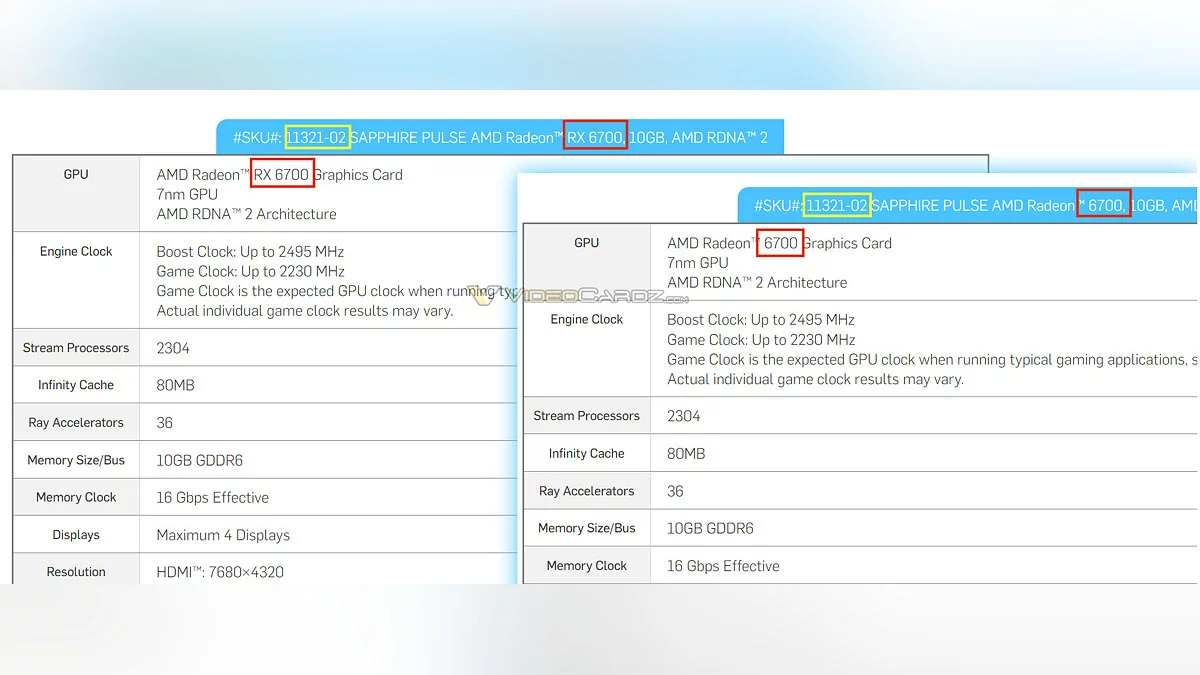Select Stream Processors label in front table

tap(587, 416)
